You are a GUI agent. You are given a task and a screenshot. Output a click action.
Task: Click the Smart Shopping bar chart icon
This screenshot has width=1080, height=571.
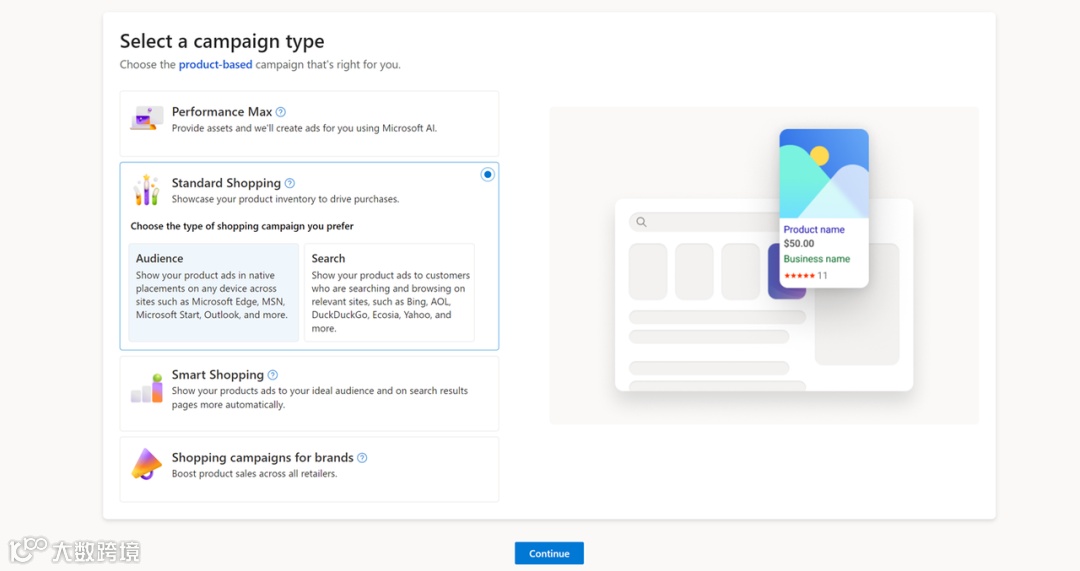pyautogui.click(x=147, y=388)
